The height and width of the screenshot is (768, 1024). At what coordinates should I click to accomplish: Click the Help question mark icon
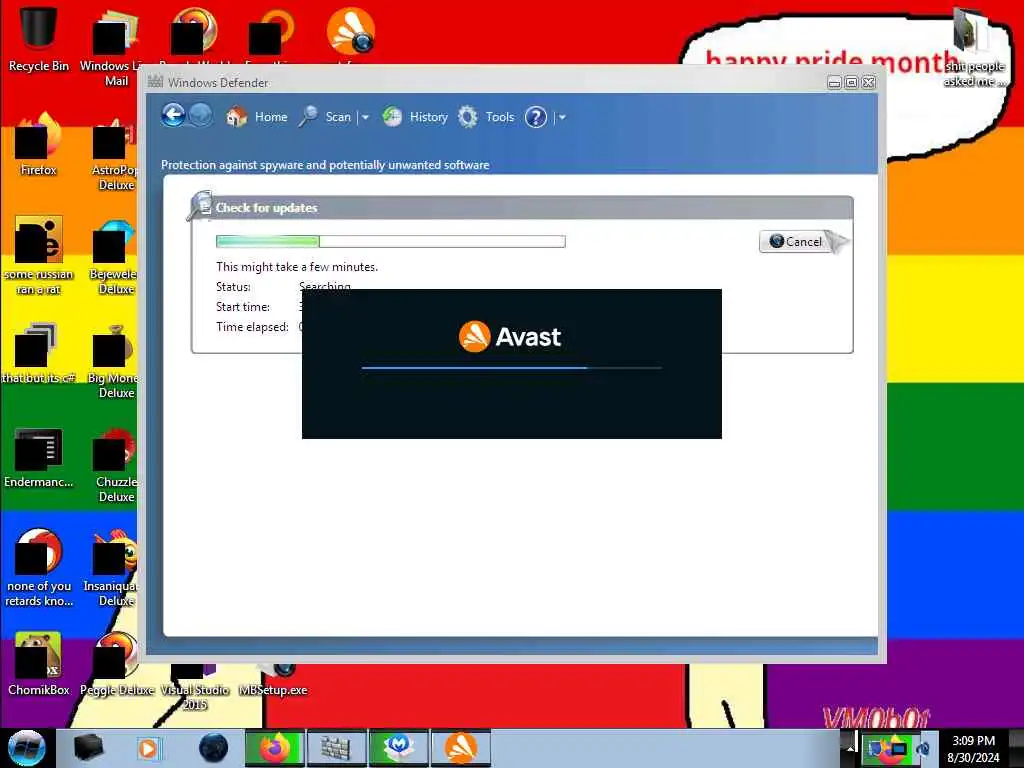click(536, 118)
